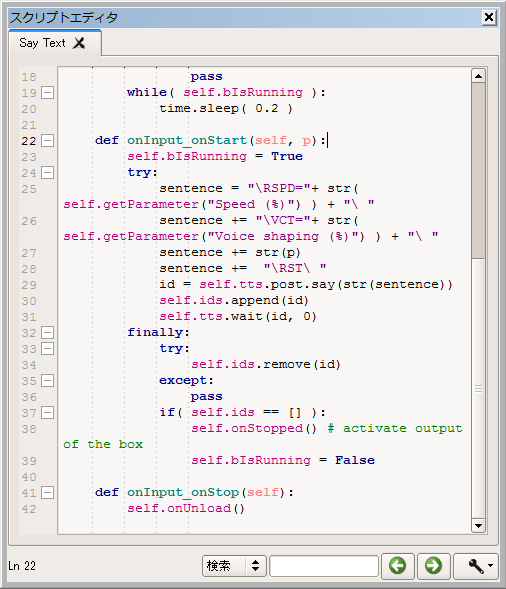
Task: Collapse the while loop at line 19
Action: [x=47, y=92]
